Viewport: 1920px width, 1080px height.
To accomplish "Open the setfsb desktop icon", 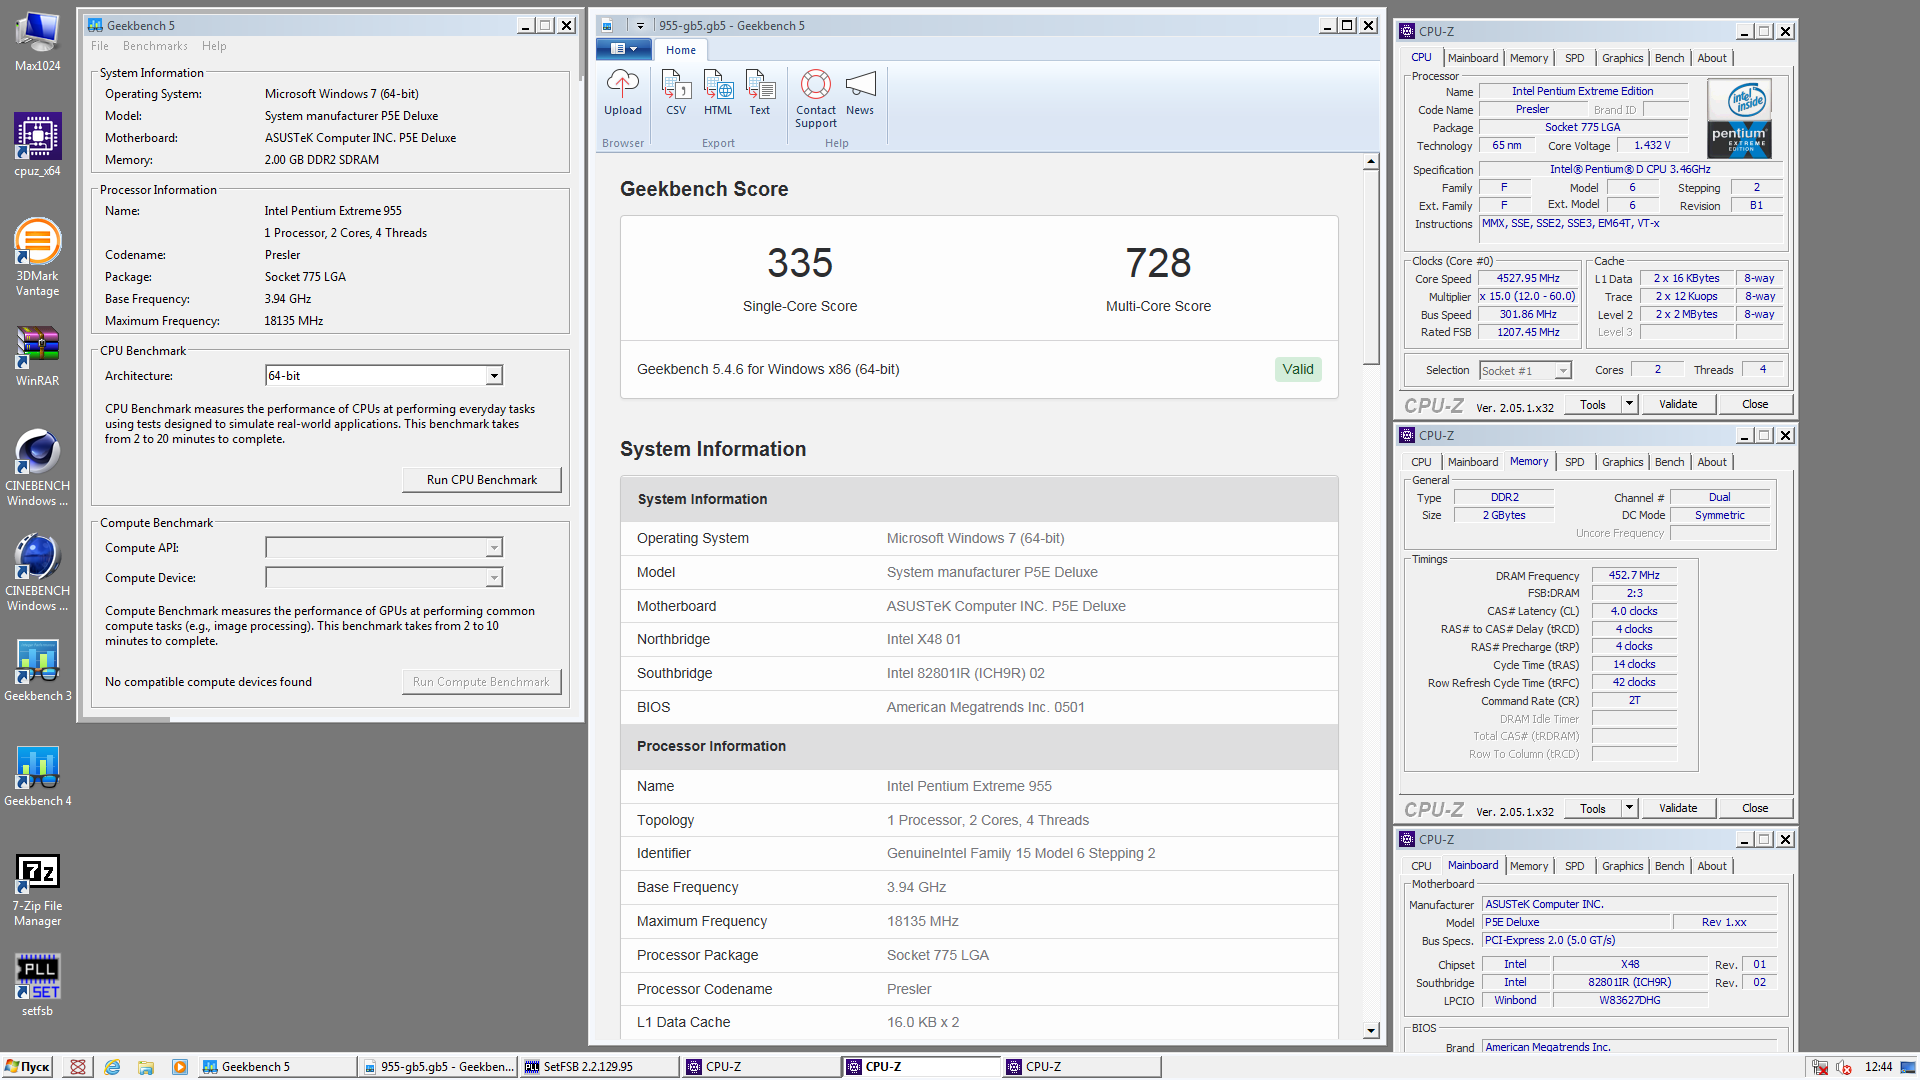I will tap(37, 985).
